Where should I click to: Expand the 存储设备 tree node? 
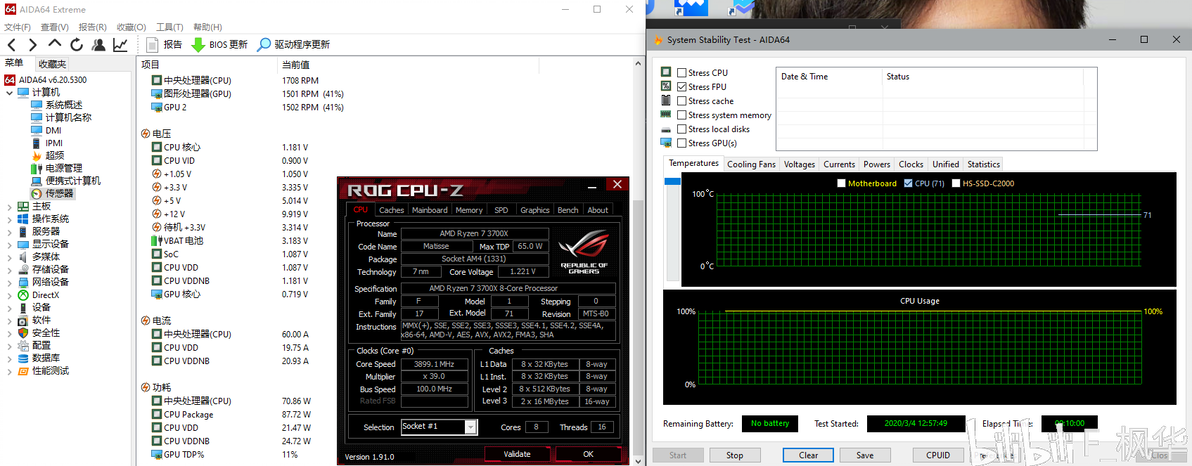point(9,269)
